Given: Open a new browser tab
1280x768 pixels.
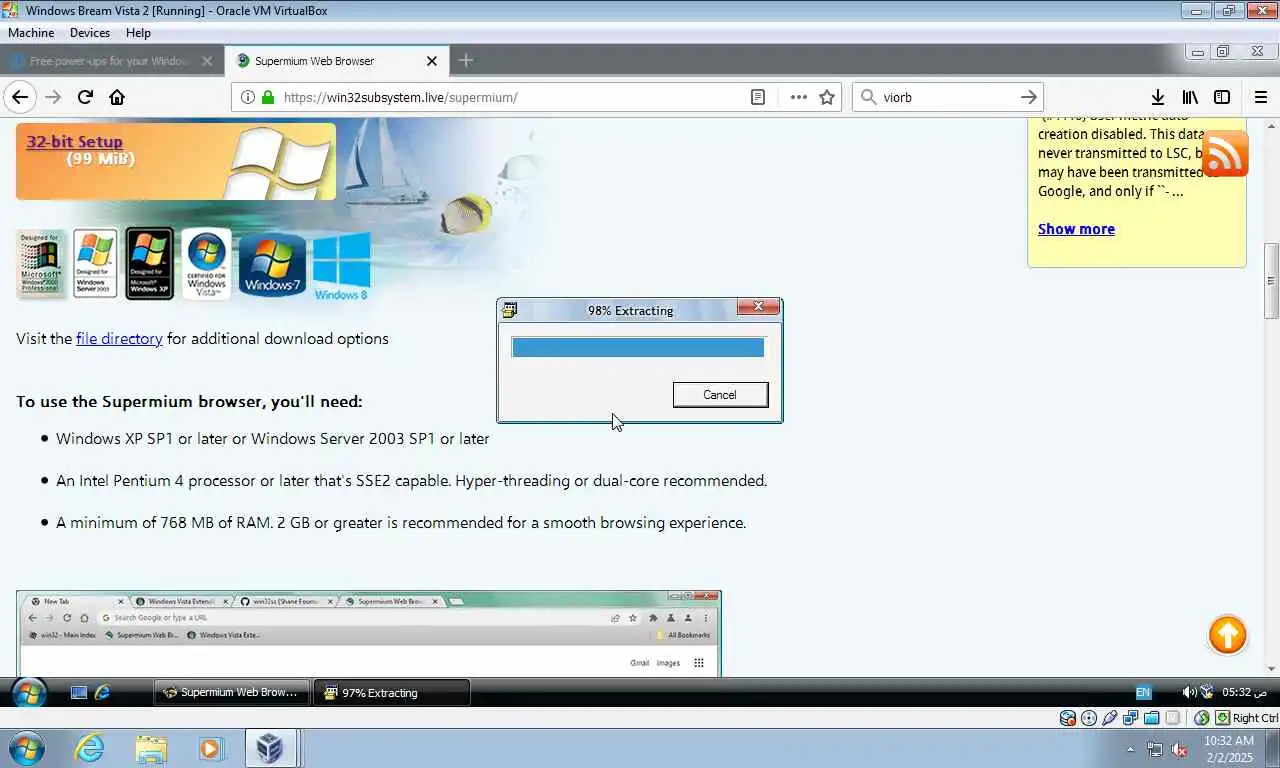Looking at the screenshot, I should click(466, 60).
